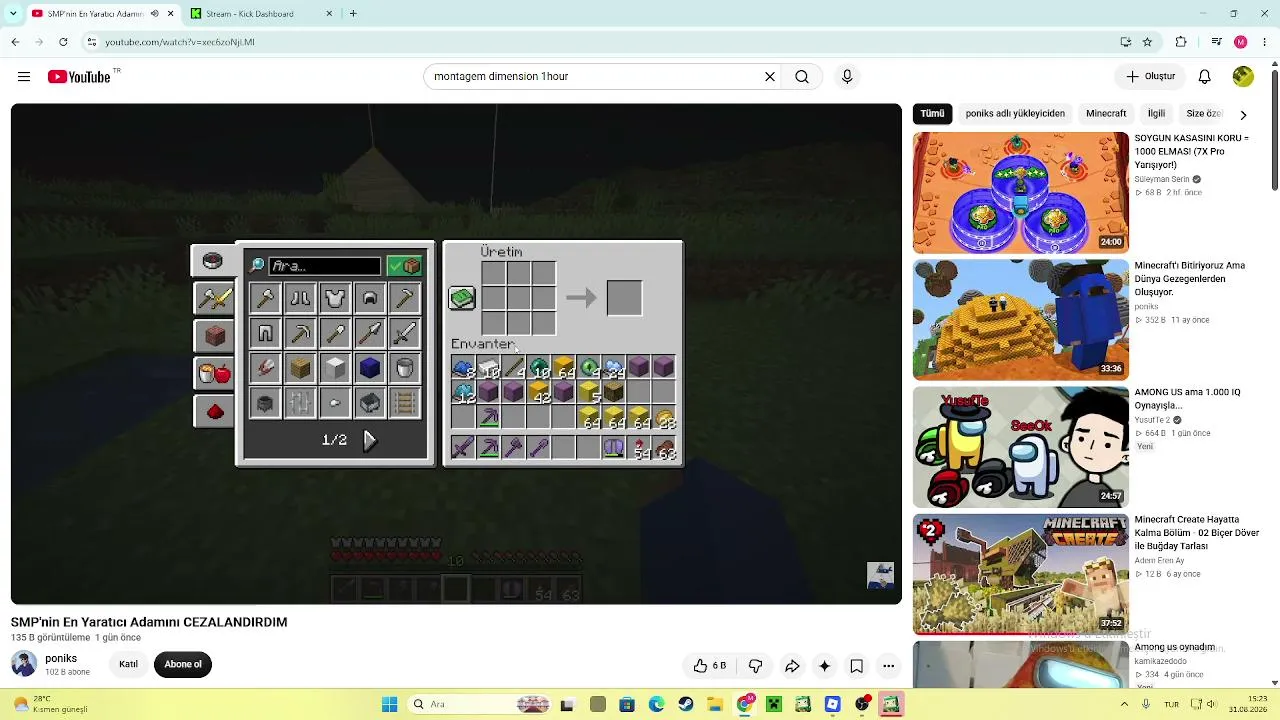Select the ladder recipe icon
Viewport: 1280px width, 720px height.
pos(405,403)
